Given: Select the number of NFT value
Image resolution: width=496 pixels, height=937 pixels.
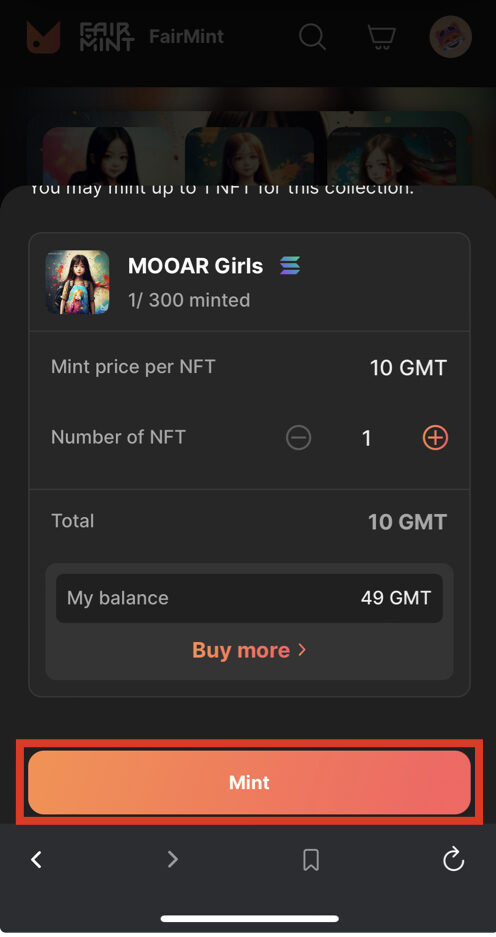Looking at the screenshot, I should tap(366, 439).
